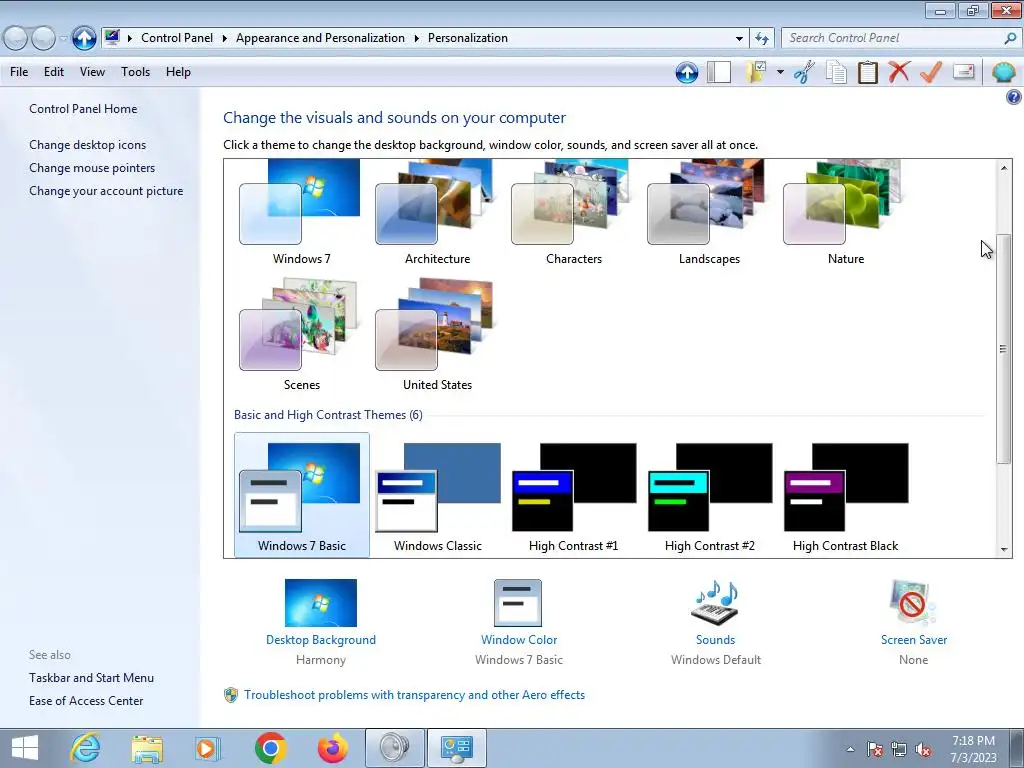
Task: Show hidden system tray icons arrow
Action: coord(850,749)
